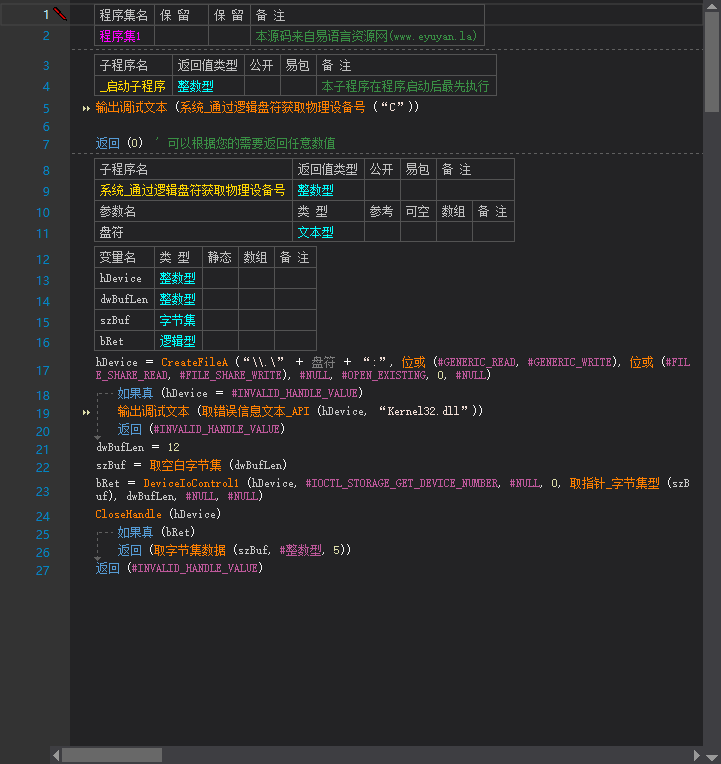This screenshot has height=764, width=721.
Task: Click the 数组 cell for bRet variable
Action: point(256,341)
